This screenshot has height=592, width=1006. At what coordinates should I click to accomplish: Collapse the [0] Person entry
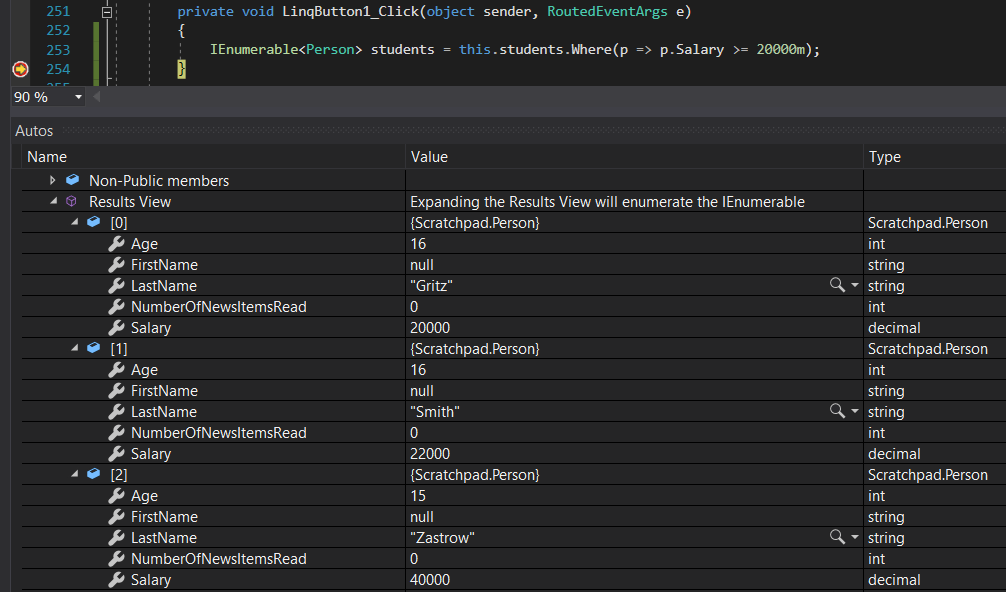[x=74, y=222]
